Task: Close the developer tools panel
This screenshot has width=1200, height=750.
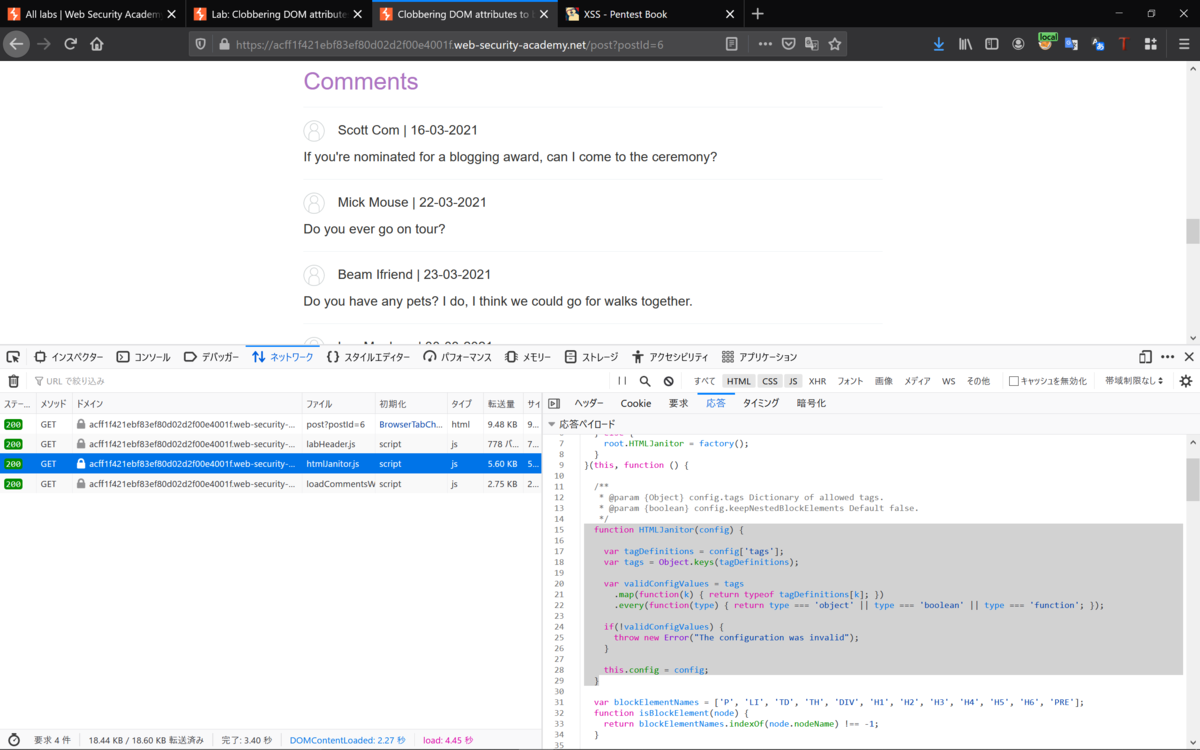Action: pyautogui.click(x=1189, y=357)
